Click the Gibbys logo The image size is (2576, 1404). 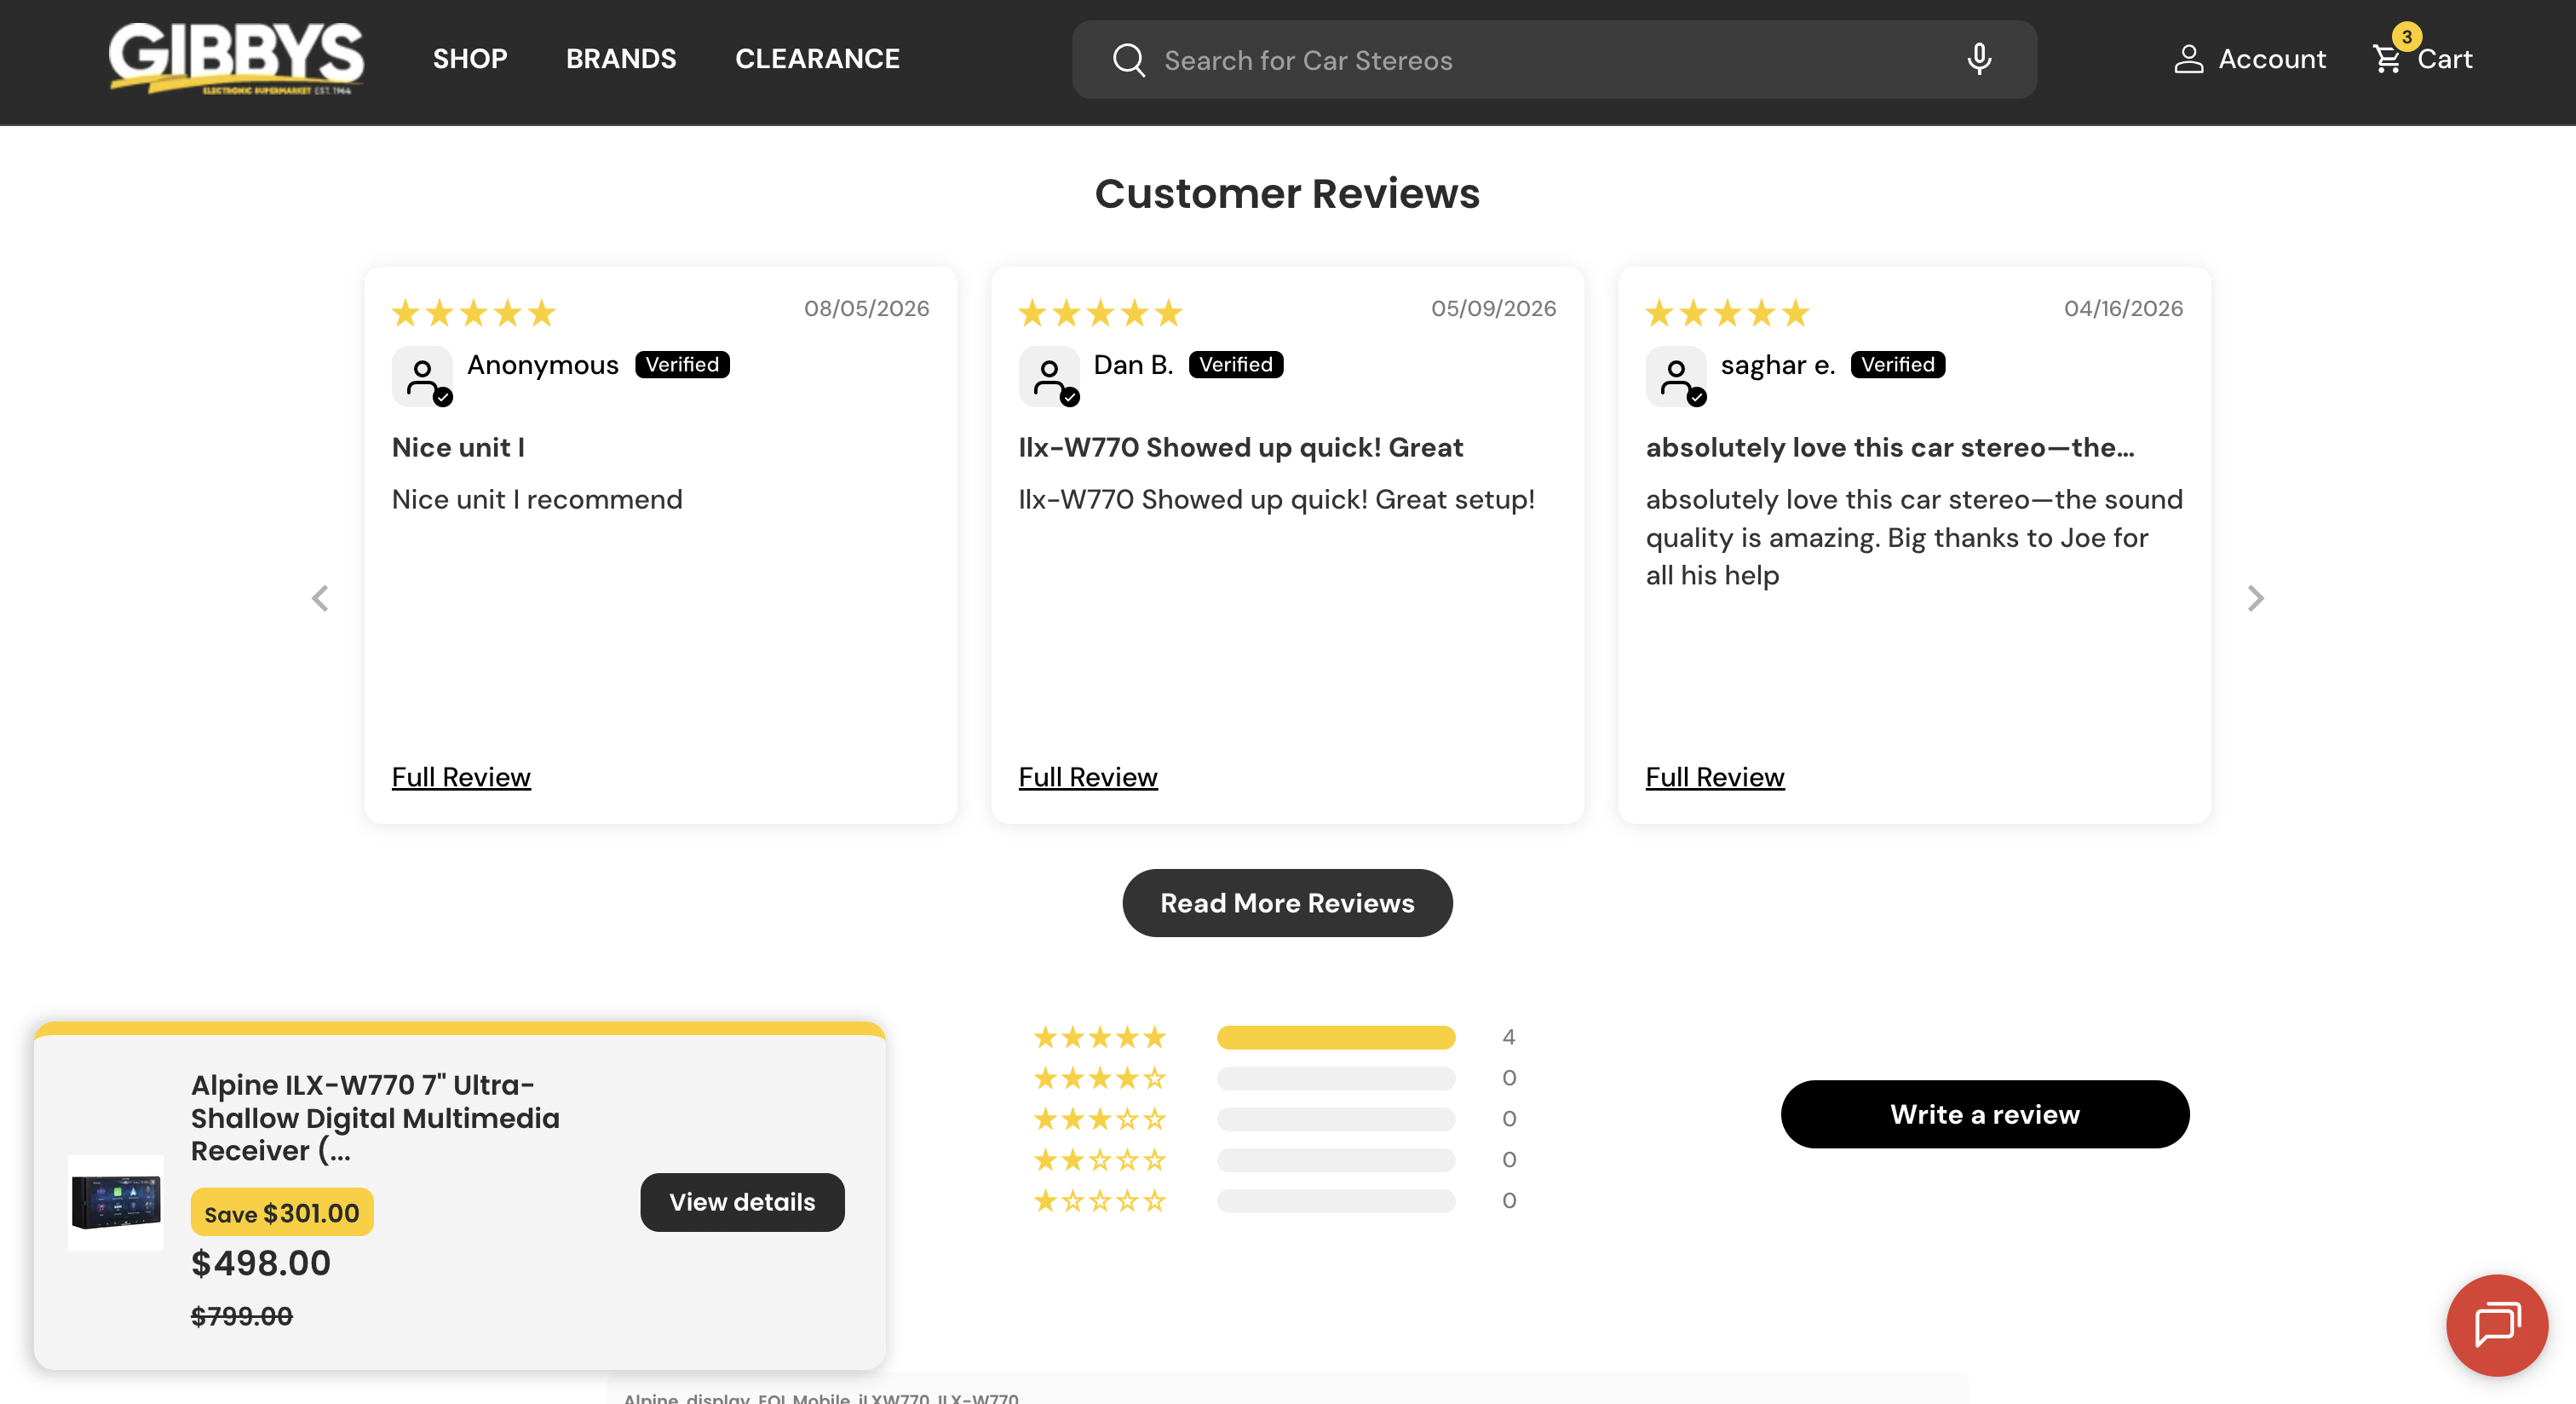pos(236,59)
